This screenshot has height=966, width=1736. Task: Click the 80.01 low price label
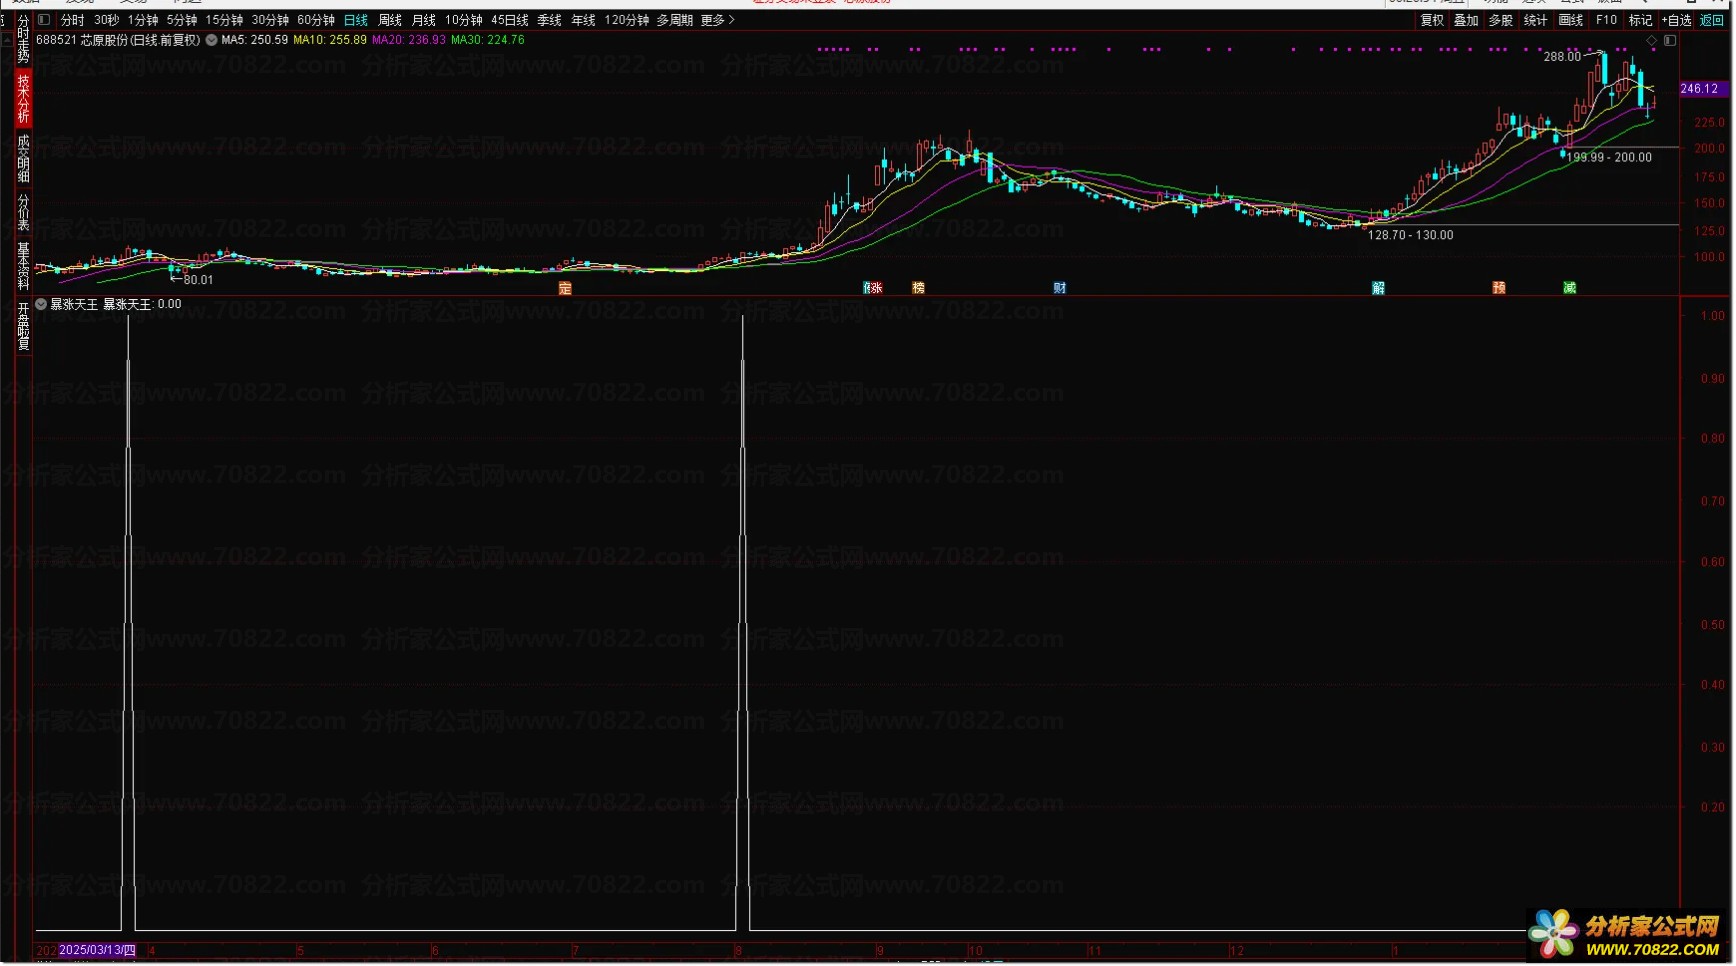[198, 280]
